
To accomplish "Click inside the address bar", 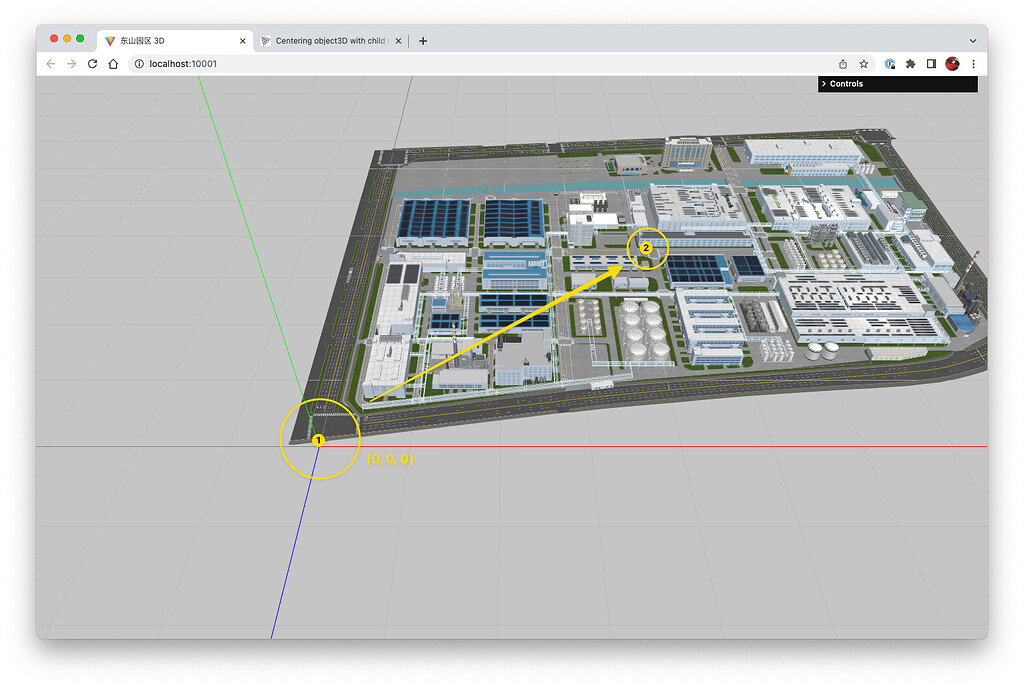I will pos(300,63).
